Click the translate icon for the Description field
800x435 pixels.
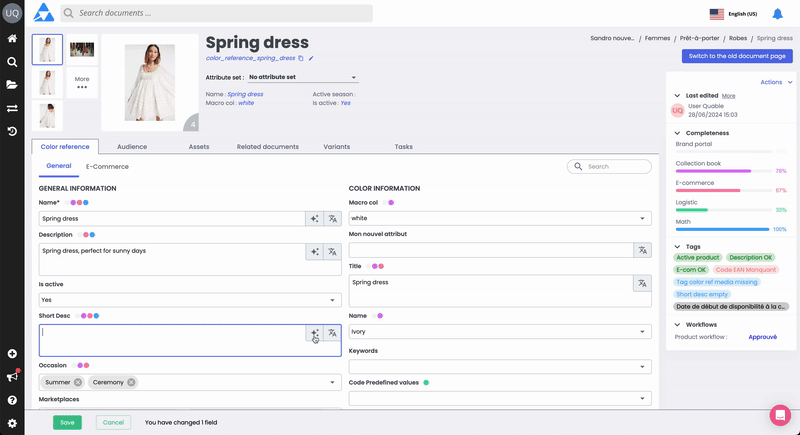pyautogui.click(x=332, y=251)
